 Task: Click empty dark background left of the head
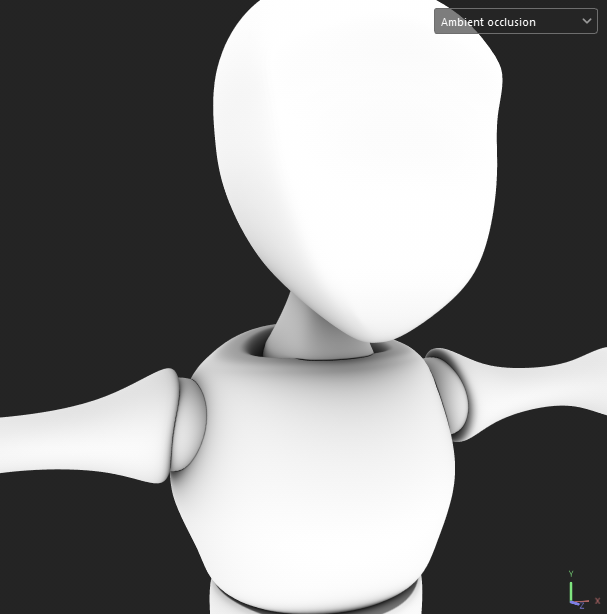[100, 150]
